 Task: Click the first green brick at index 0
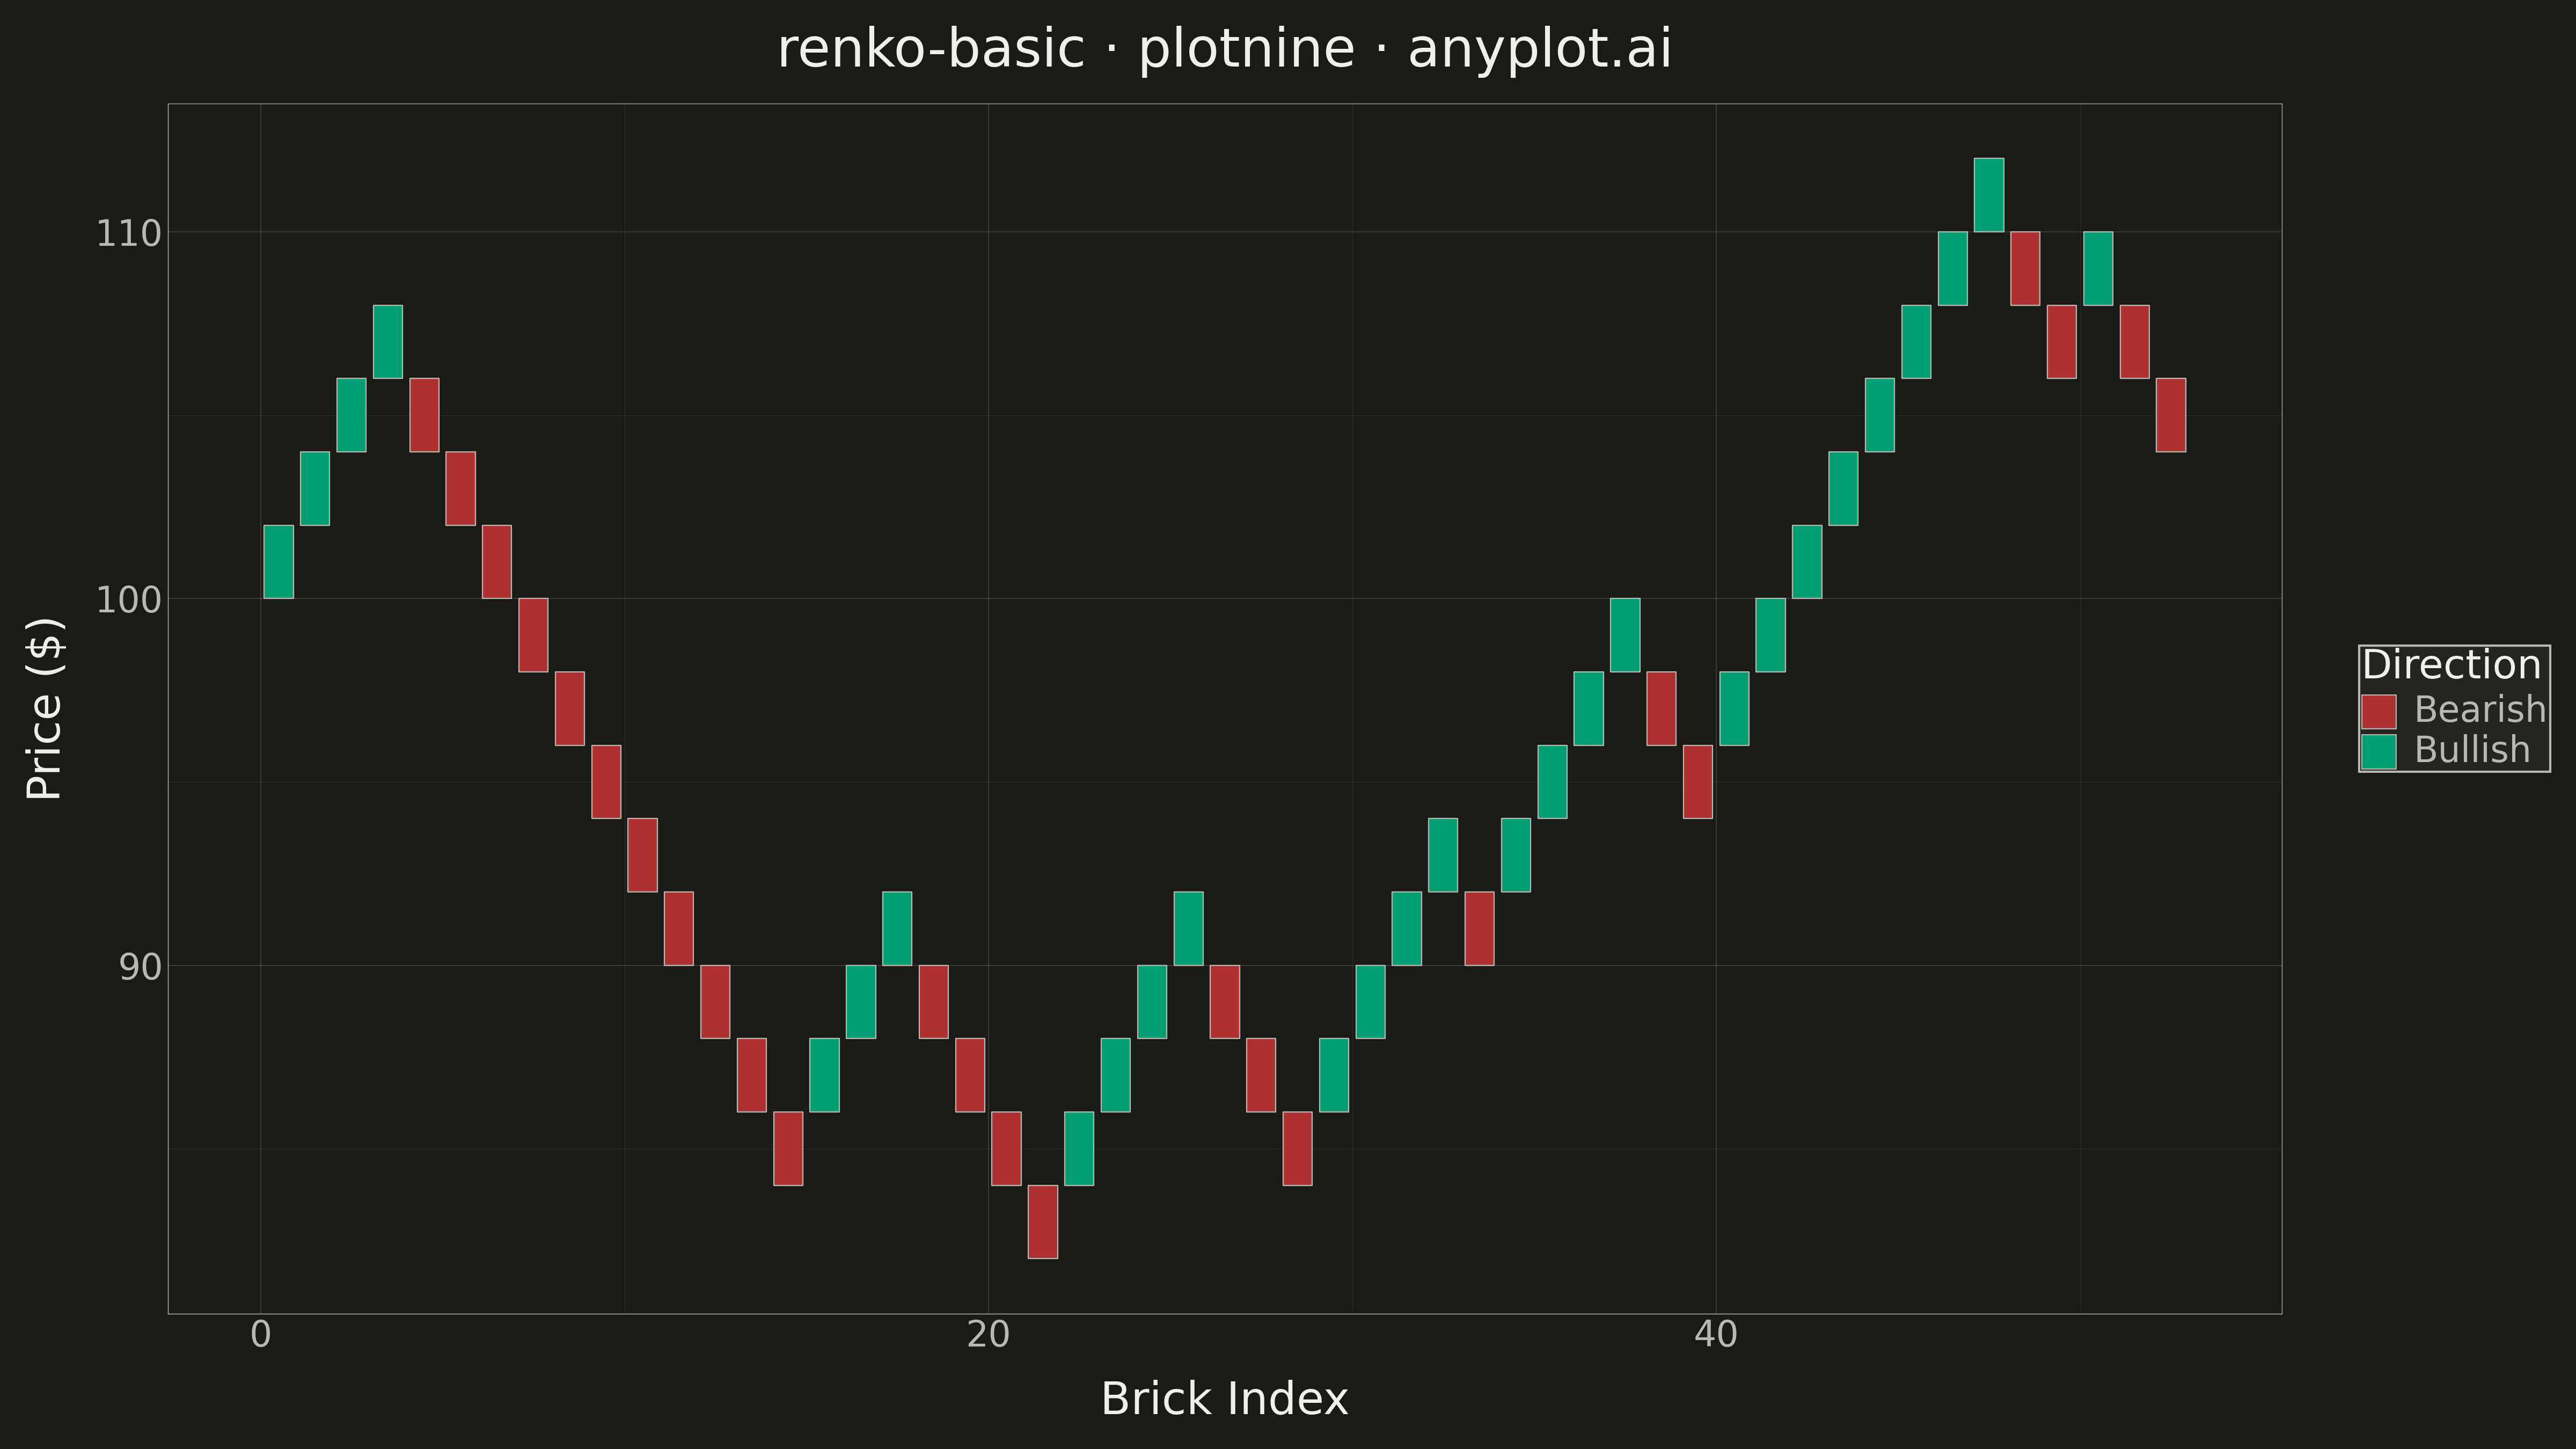pyautogui.click(x=279, y=562)
